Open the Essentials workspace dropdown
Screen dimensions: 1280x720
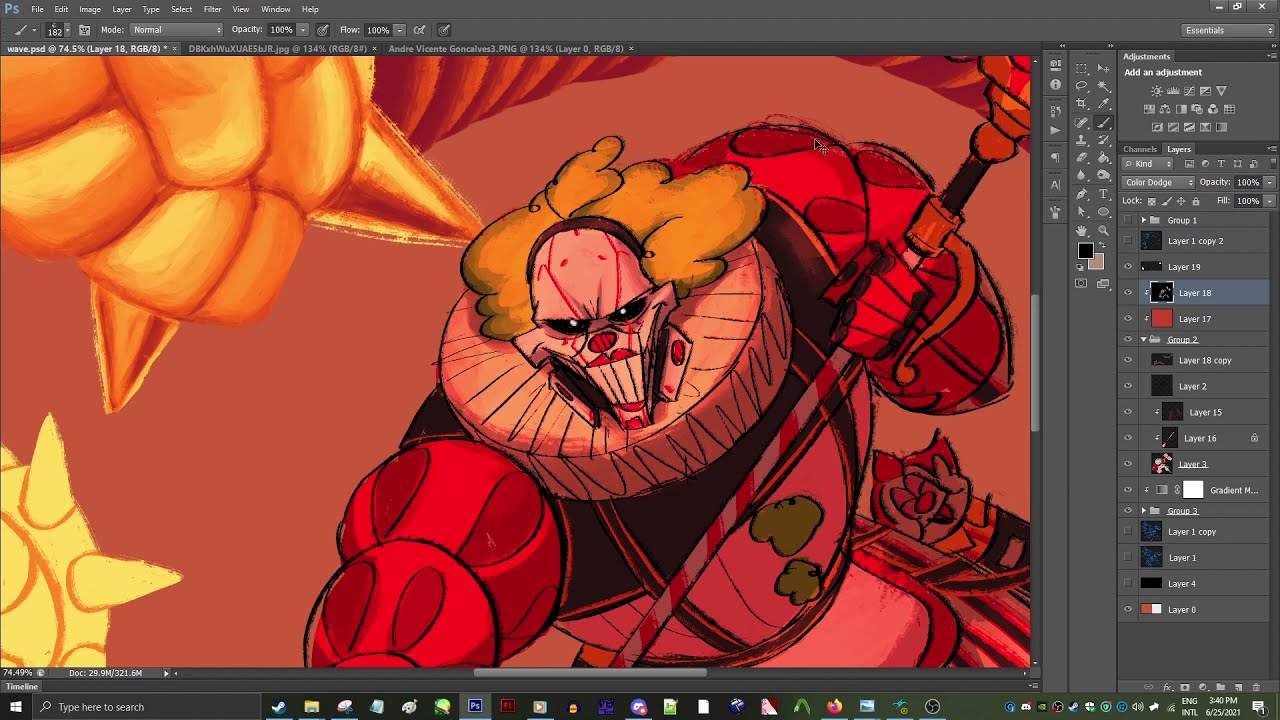coord(1228,30)
